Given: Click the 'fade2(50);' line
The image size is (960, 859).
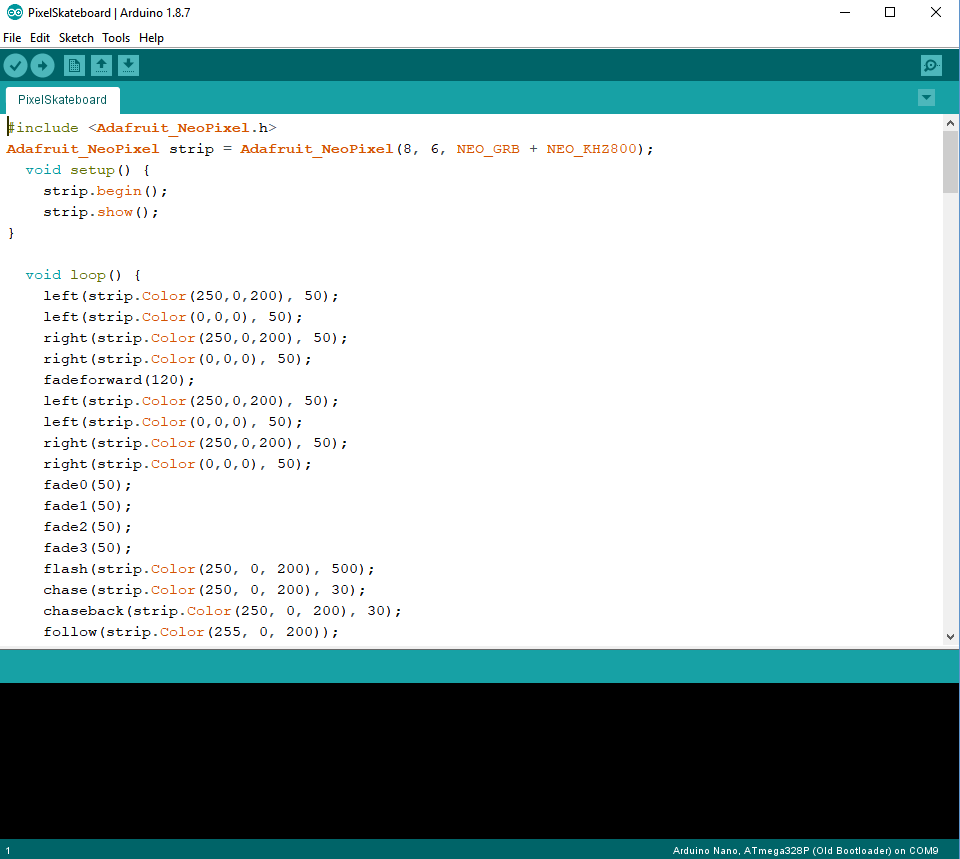Looking at the screenshot, I should coord(88,527).
